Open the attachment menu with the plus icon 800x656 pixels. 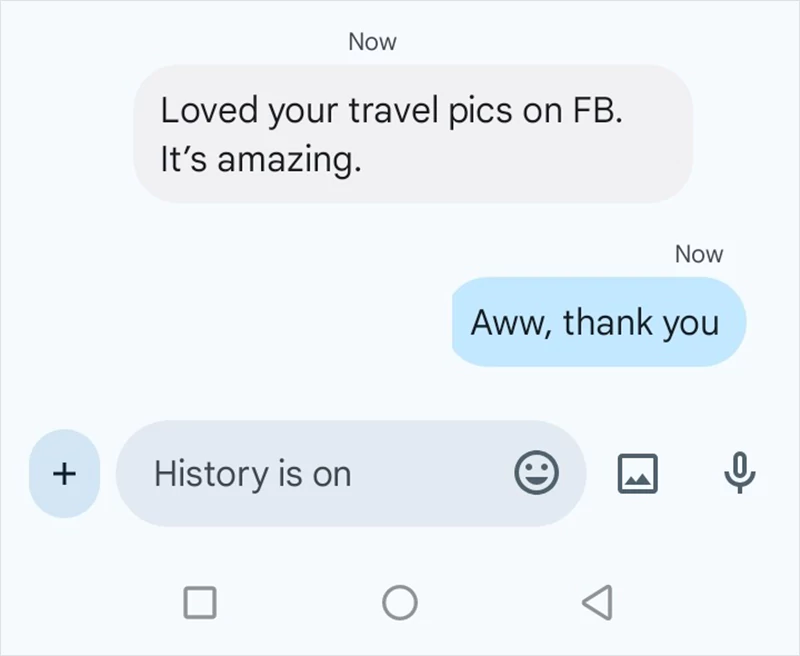[63, 474]
